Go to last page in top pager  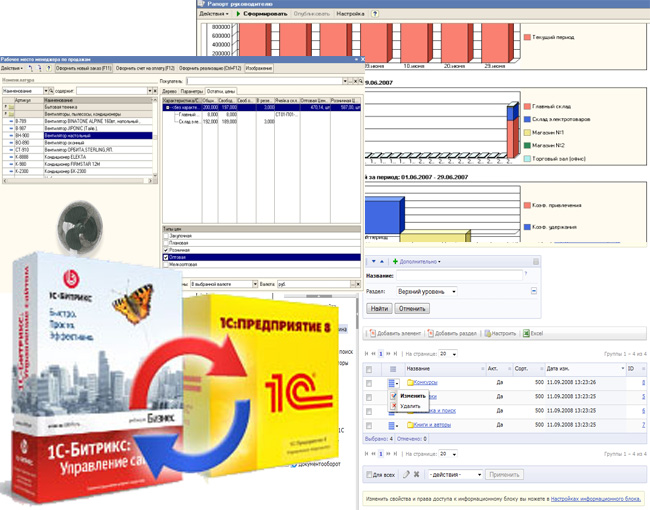pyautogui.click(x=395, y=354)
